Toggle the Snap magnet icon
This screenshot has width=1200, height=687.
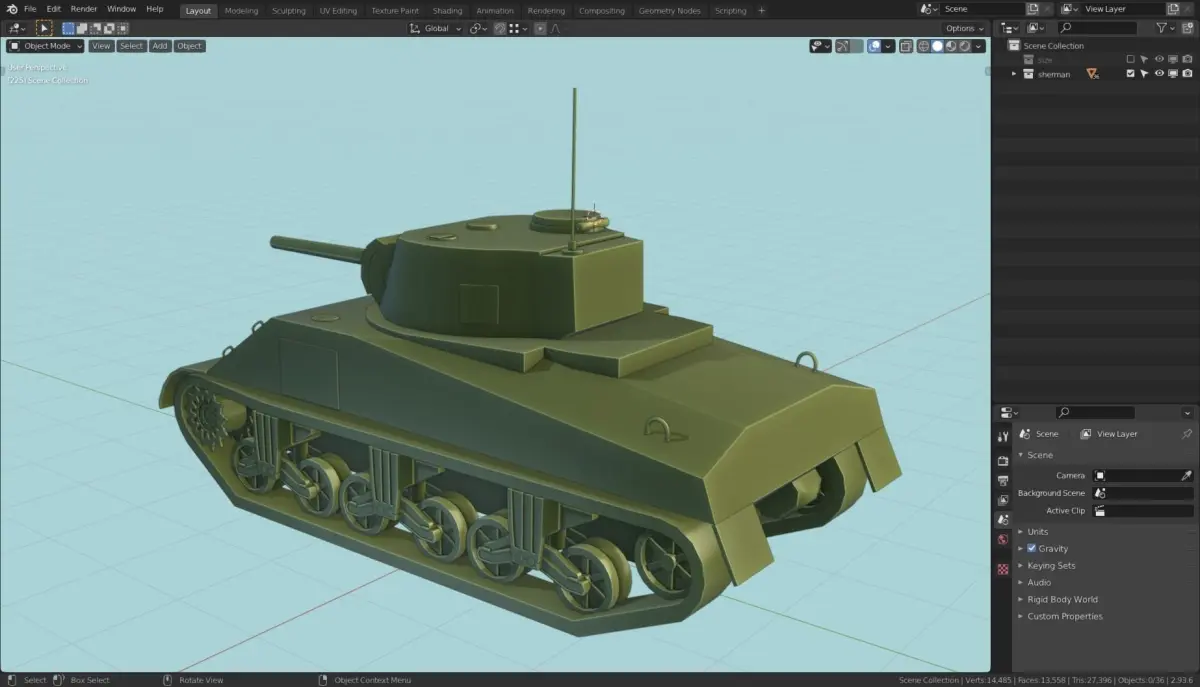click(500, 28)
